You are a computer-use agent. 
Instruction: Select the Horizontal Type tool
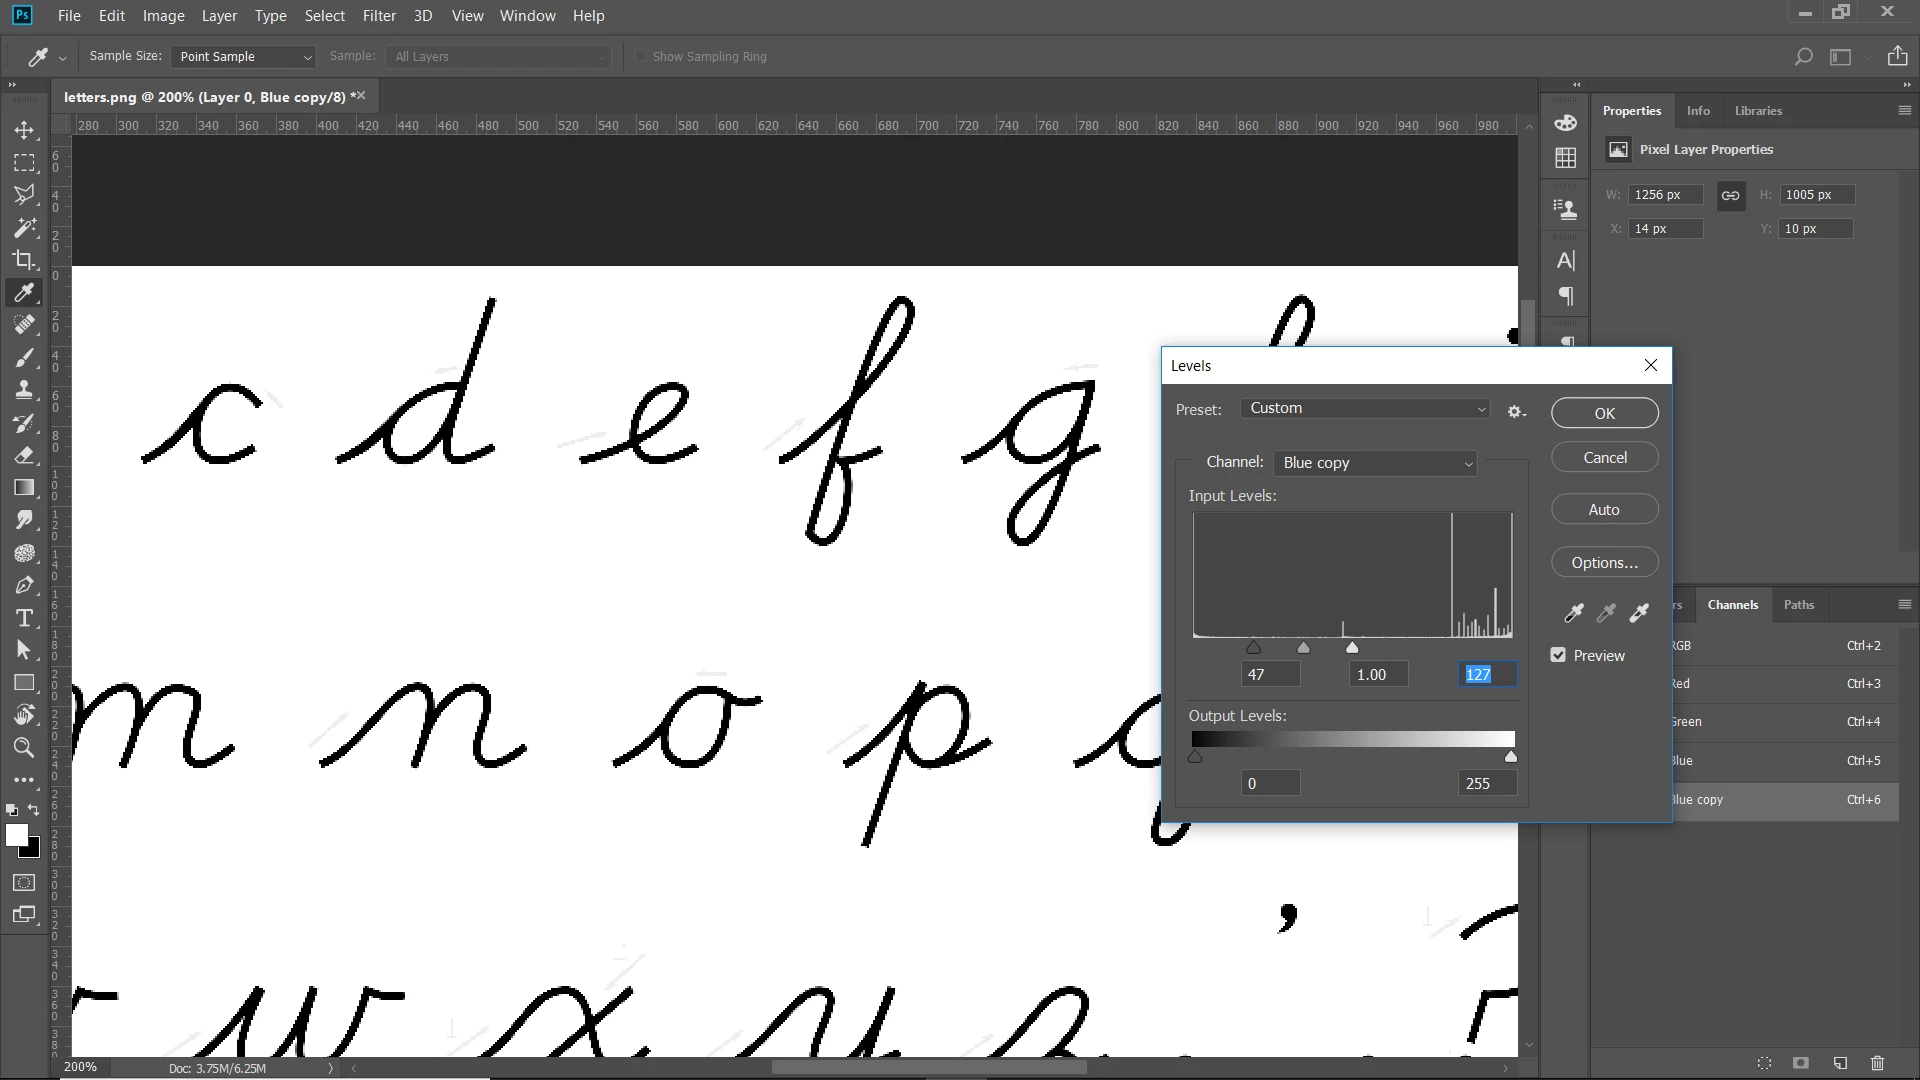point(24,618)
